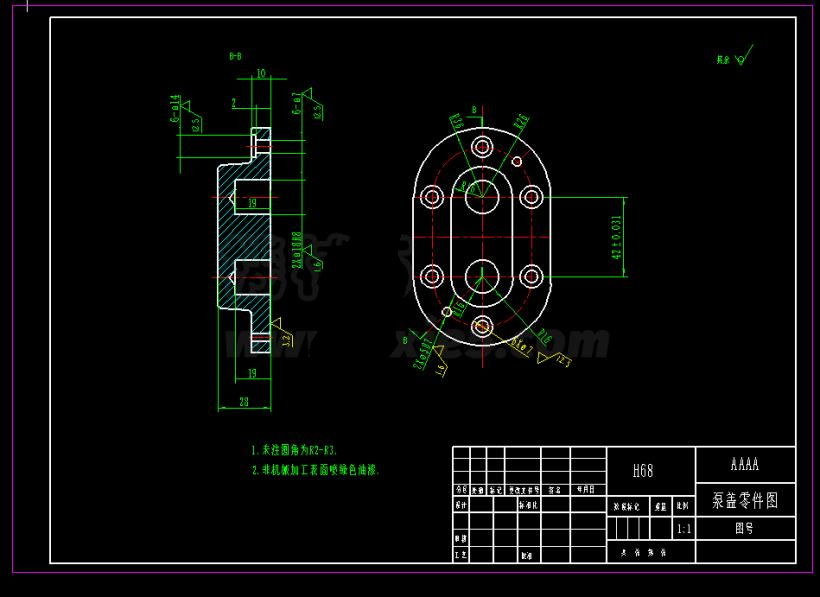Select note 1 about R2-R3 fillets
The image size is (820, 597).
(x=294, y=450)
